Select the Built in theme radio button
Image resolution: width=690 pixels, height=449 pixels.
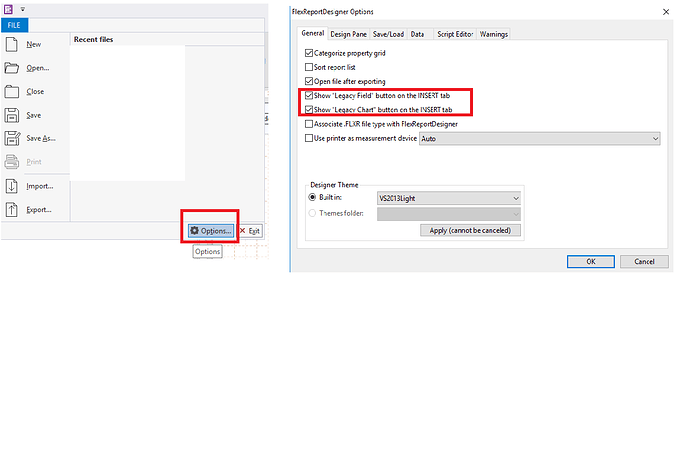(x=312, y=197)
